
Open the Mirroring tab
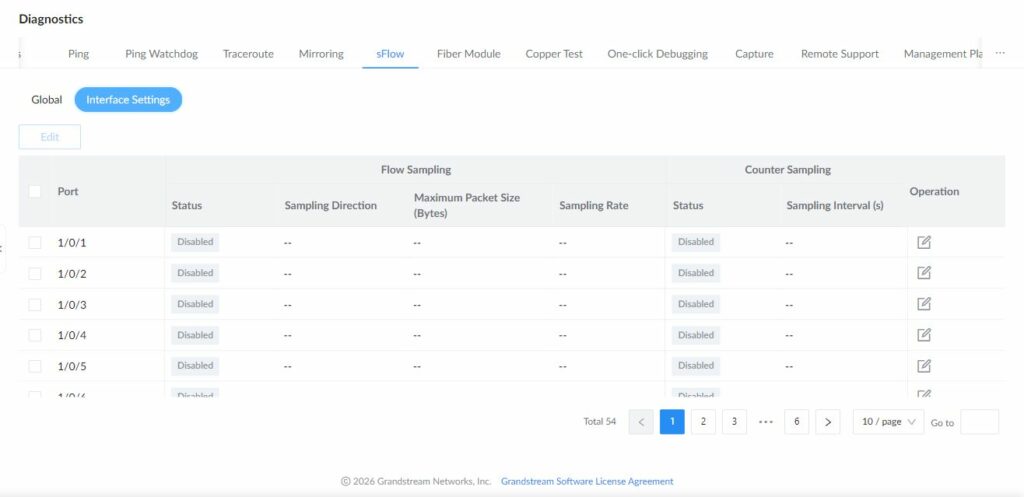tap(321, 54)
